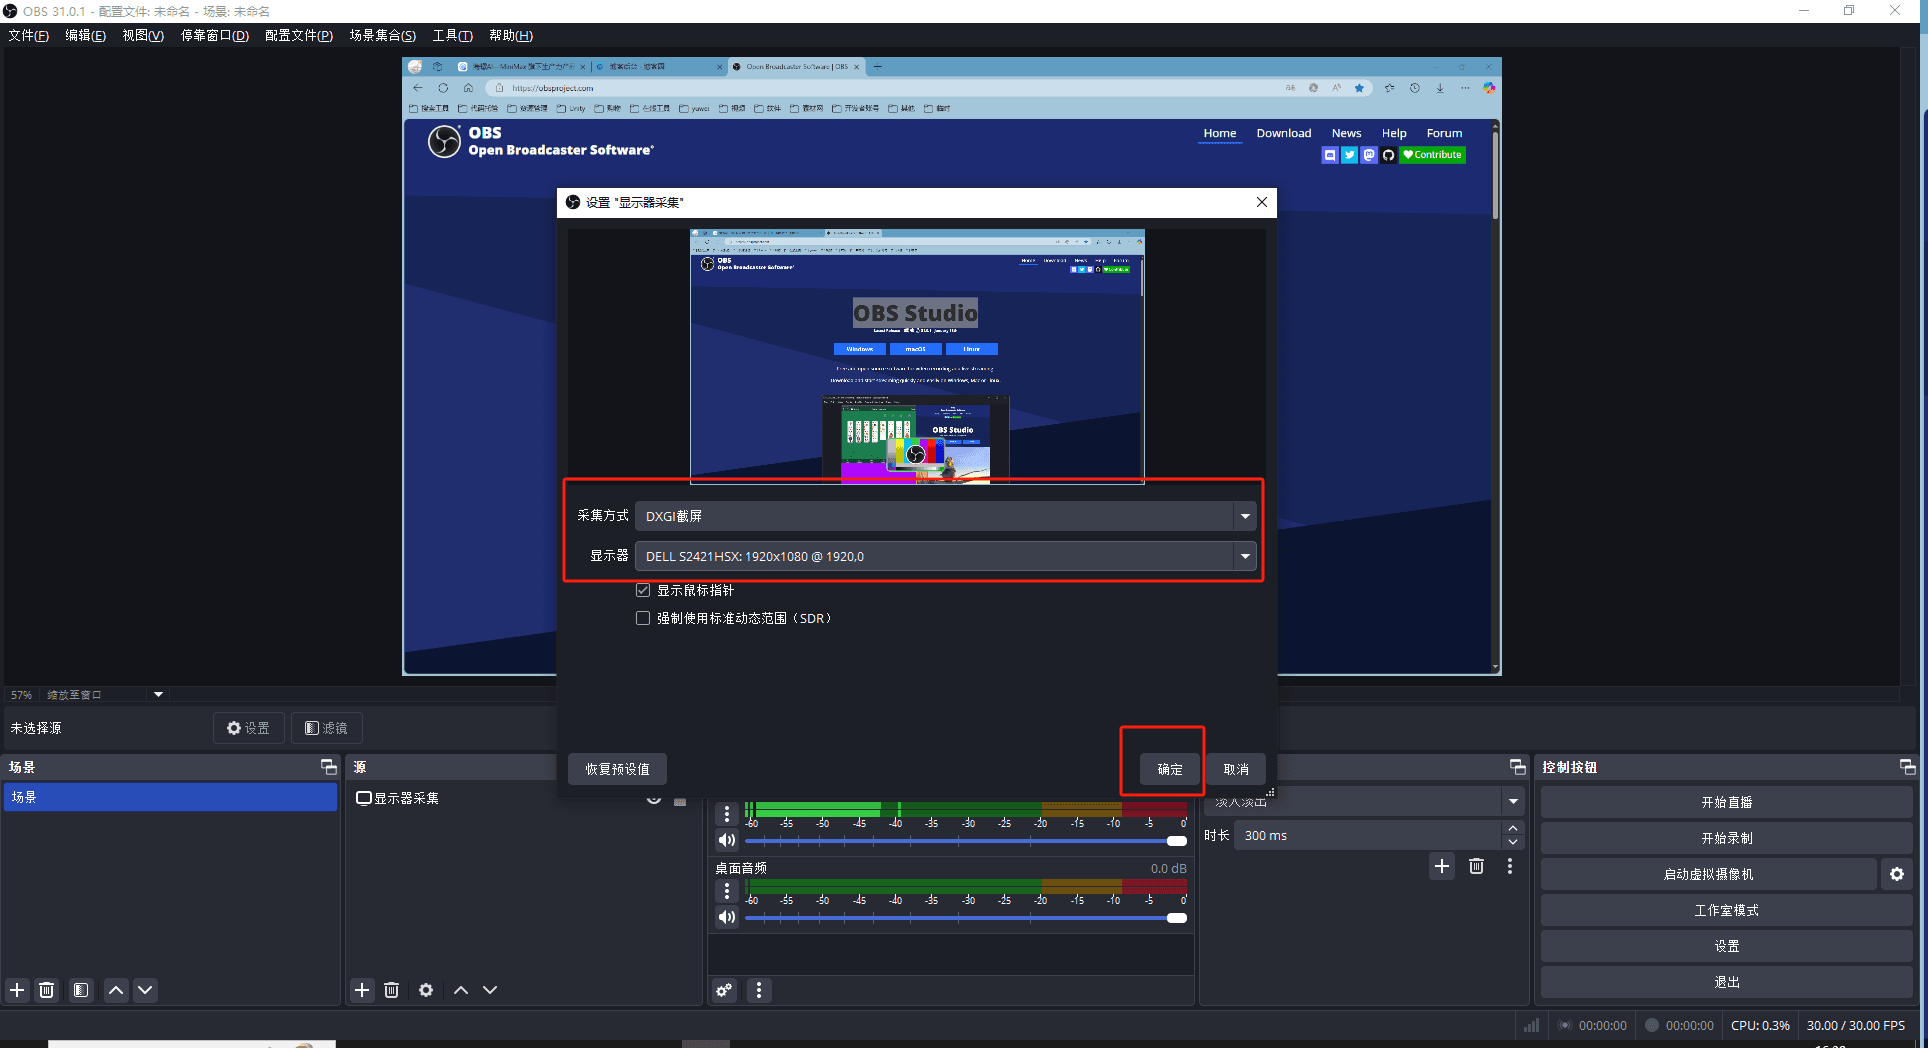
Task: Open 帮助(H) menu
Action: (x=511, y=35)
